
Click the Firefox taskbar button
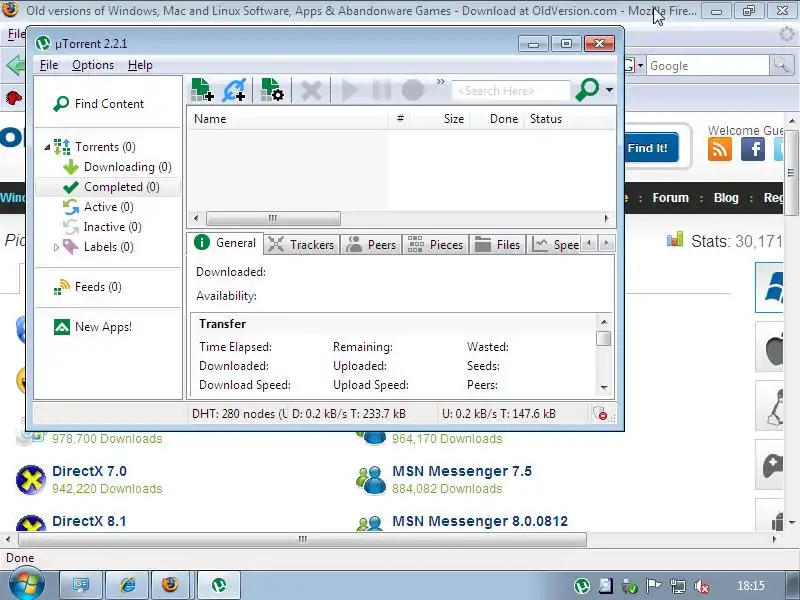(x=169, y=585)
